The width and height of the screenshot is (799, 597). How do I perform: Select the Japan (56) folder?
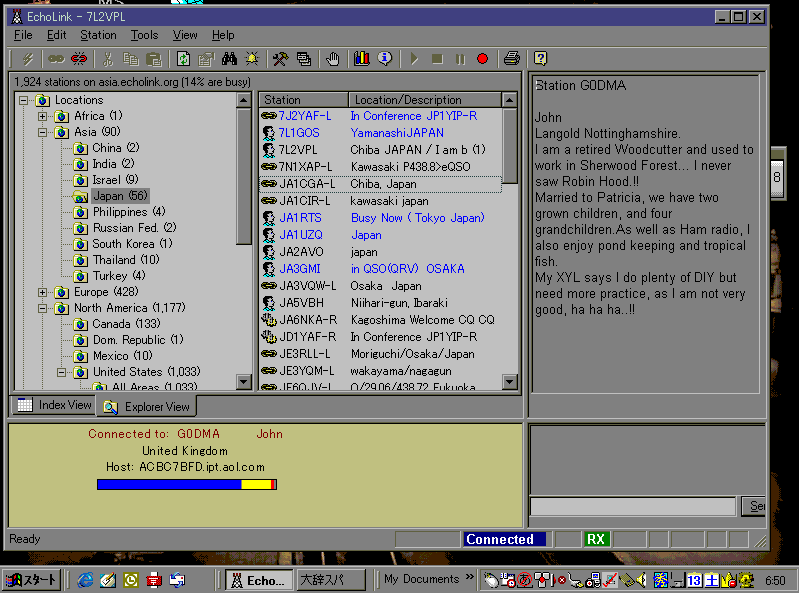(x=120, y=196)
